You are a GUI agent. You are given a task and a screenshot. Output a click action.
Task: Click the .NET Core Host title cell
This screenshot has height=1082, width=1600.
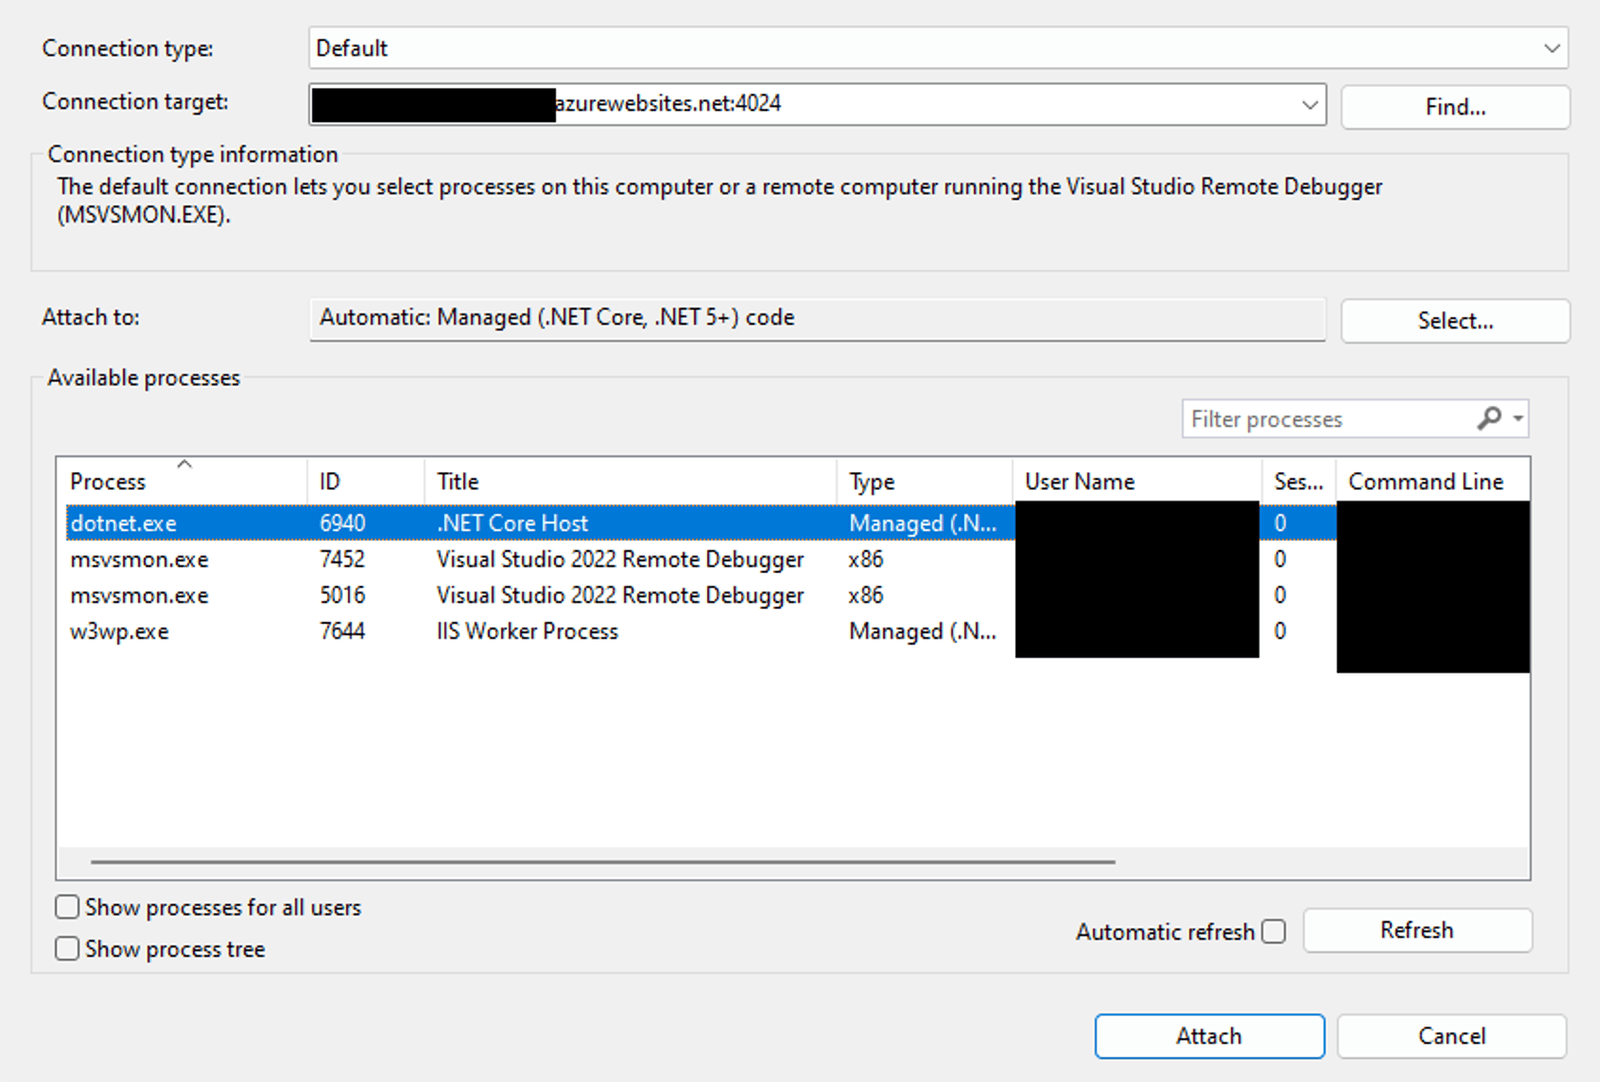tap(512, 523)
